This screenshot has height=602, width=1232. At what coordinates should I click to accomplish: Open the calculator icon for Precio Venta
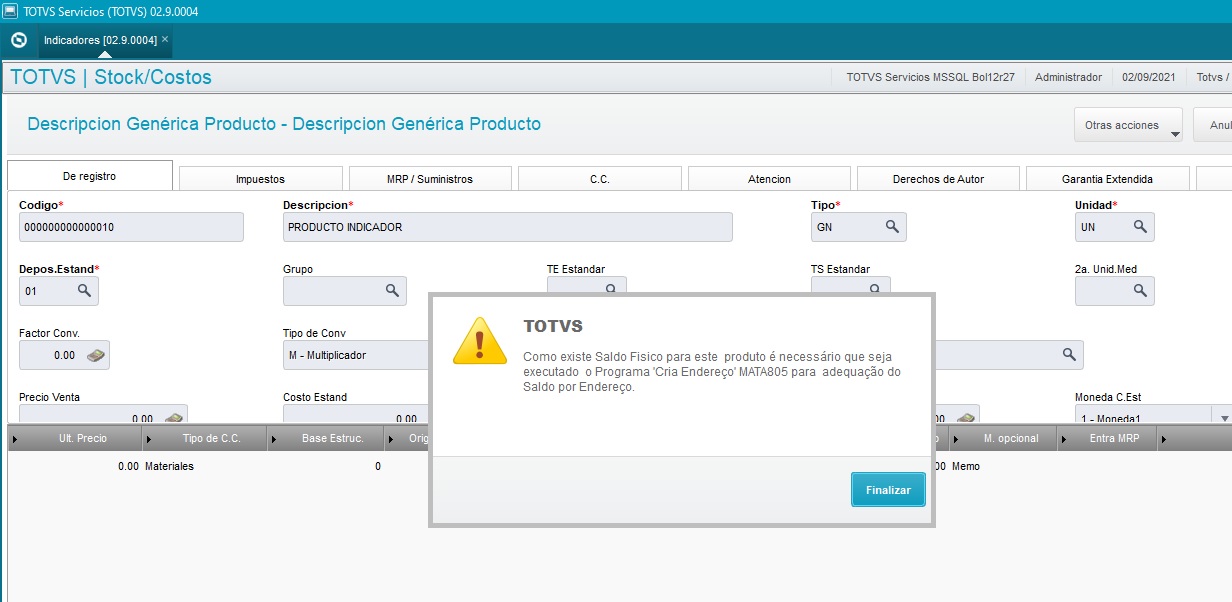[x=174, y=417]
